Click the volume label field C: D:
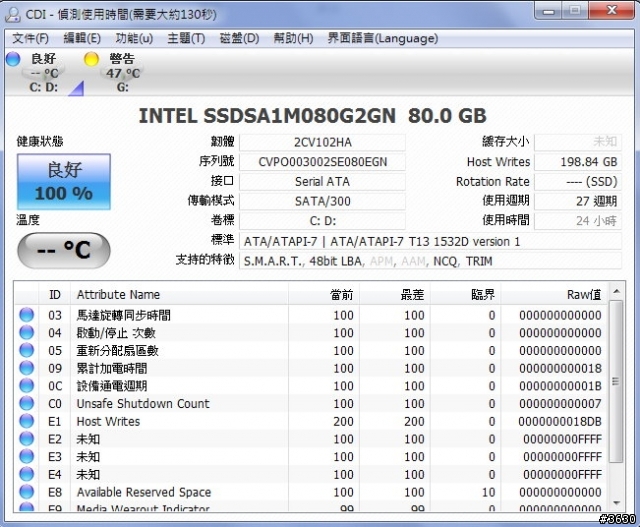The image size is (640, 527). pyautogui.click(x=322, y=221)
